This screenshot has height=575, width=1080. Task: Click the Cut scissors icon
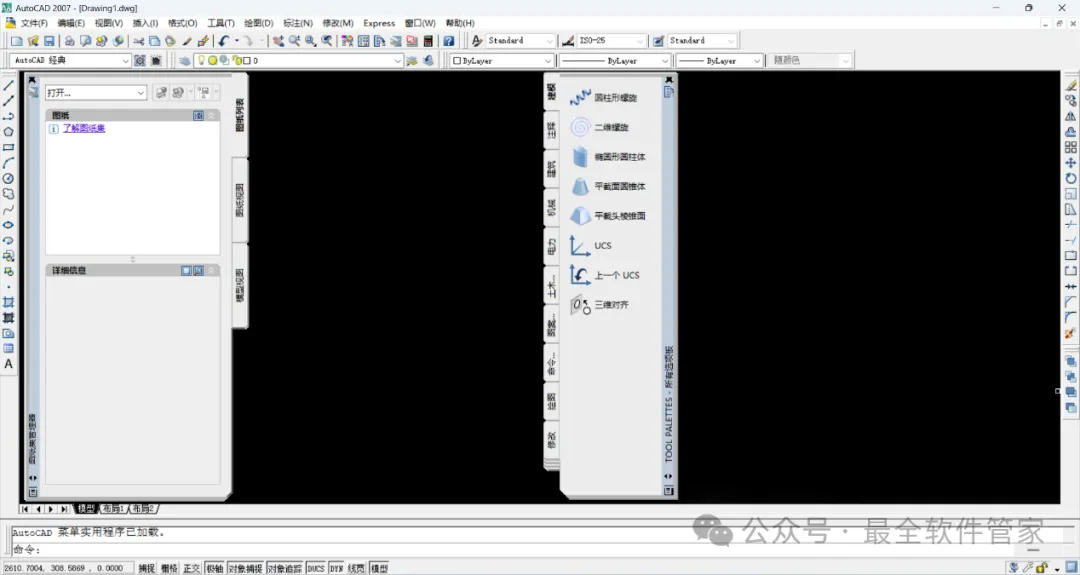(x=138, y=41)
